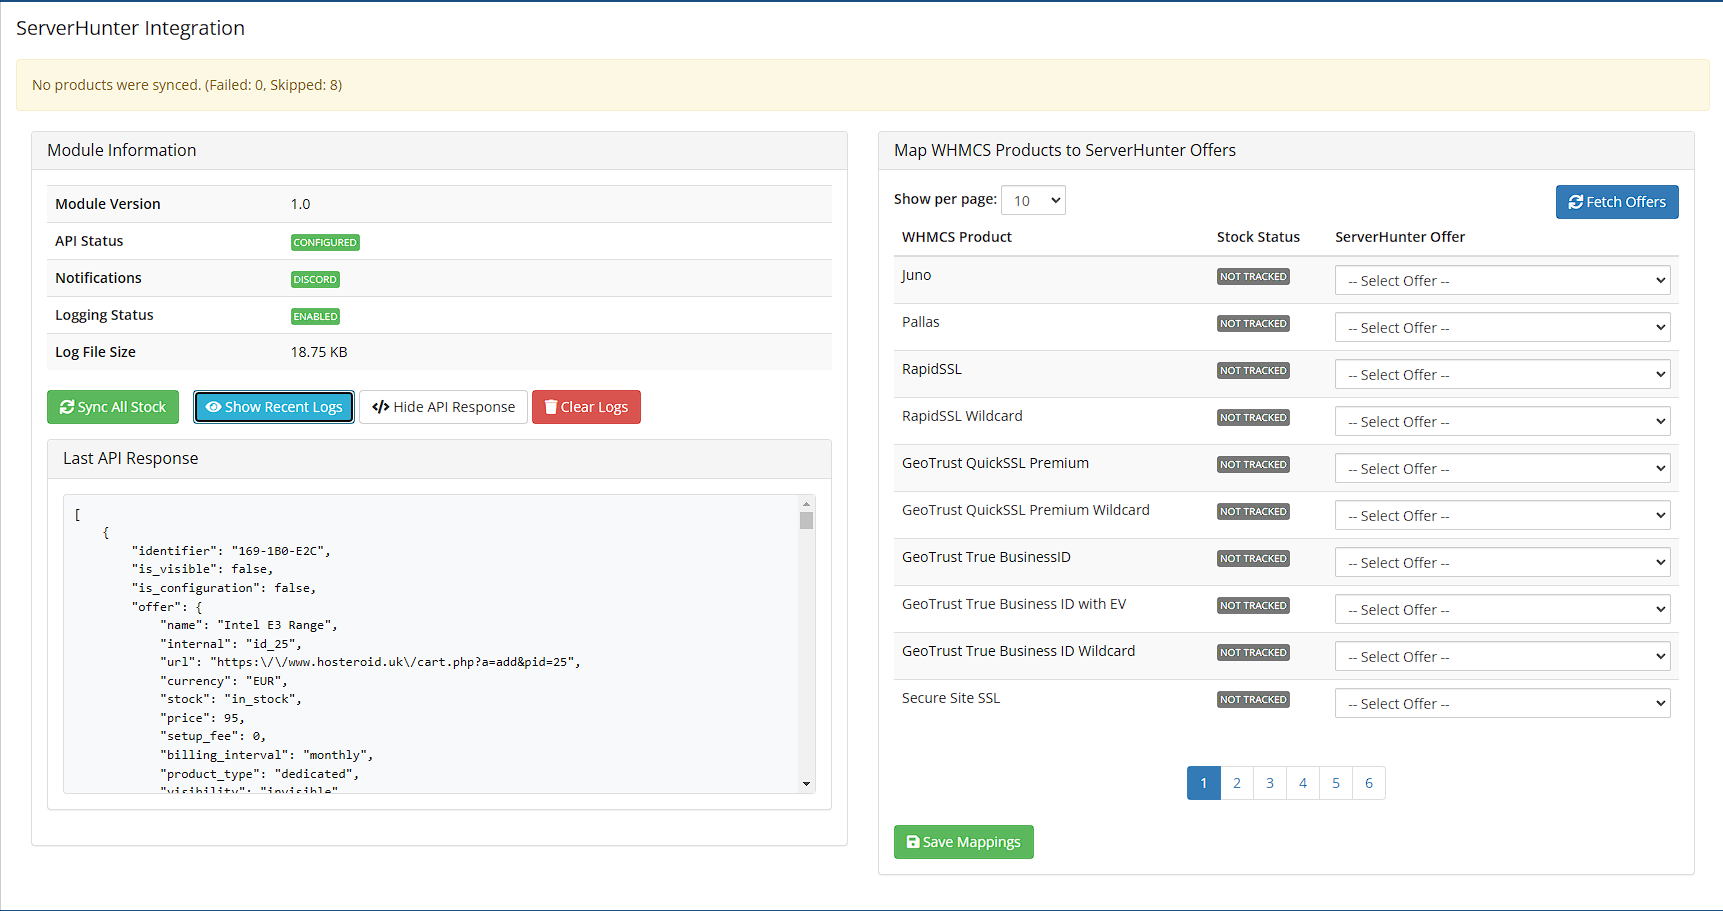1723x911 pixels.
Task: Click scroll-down arrow in API response box
Action: [806, 784]
